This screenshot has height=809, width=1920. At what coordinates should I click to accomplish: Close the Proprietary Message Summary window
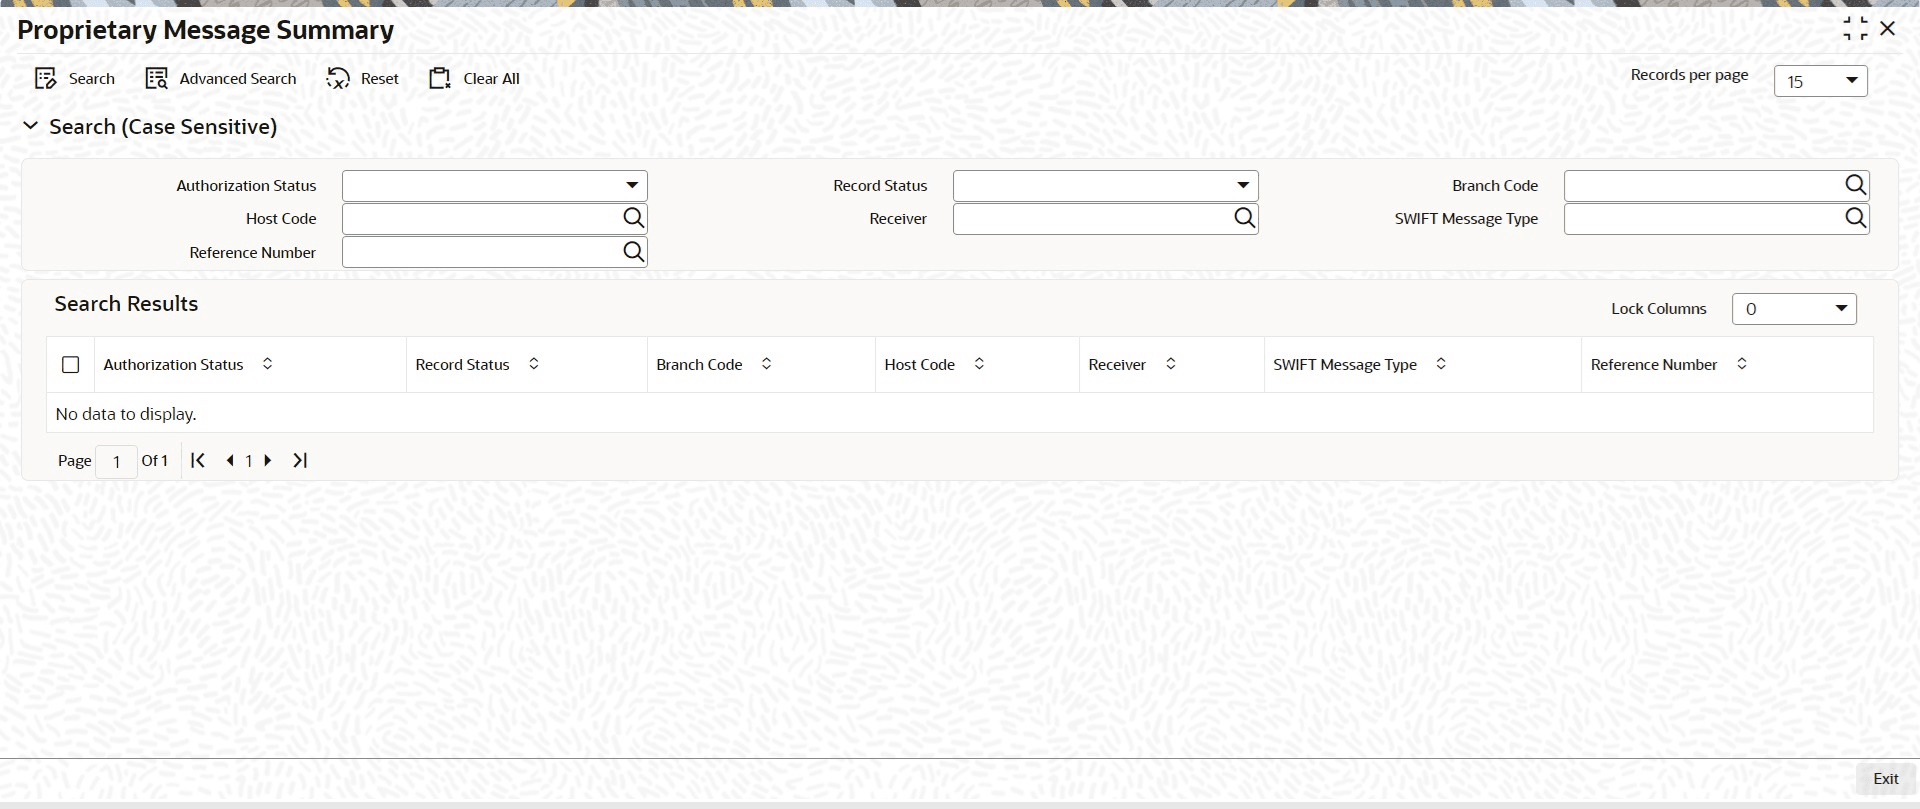point(1888,29)
